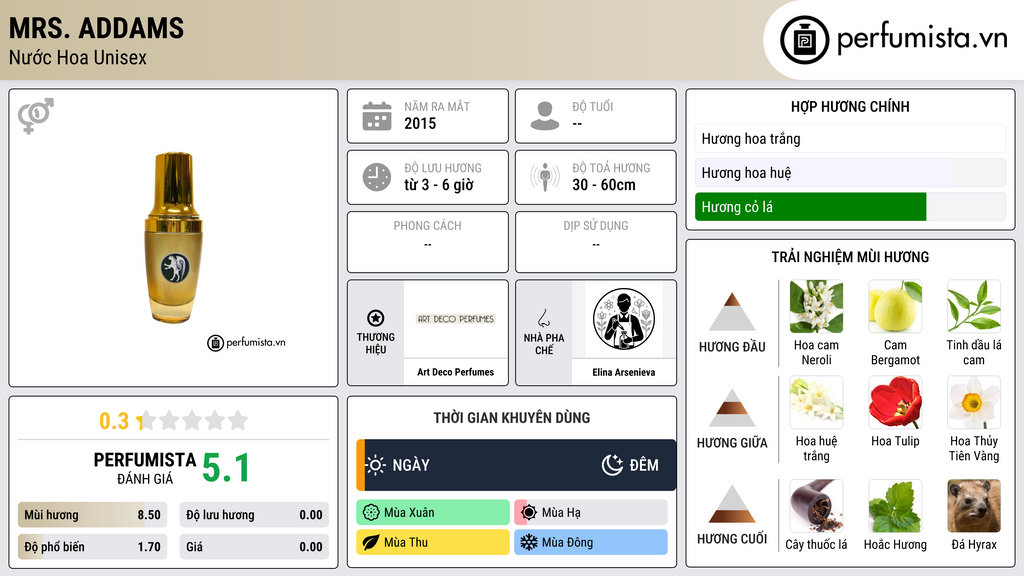Select the Mùa Thu season chip
The image size is (1024, 576).
tap(433, 542)
